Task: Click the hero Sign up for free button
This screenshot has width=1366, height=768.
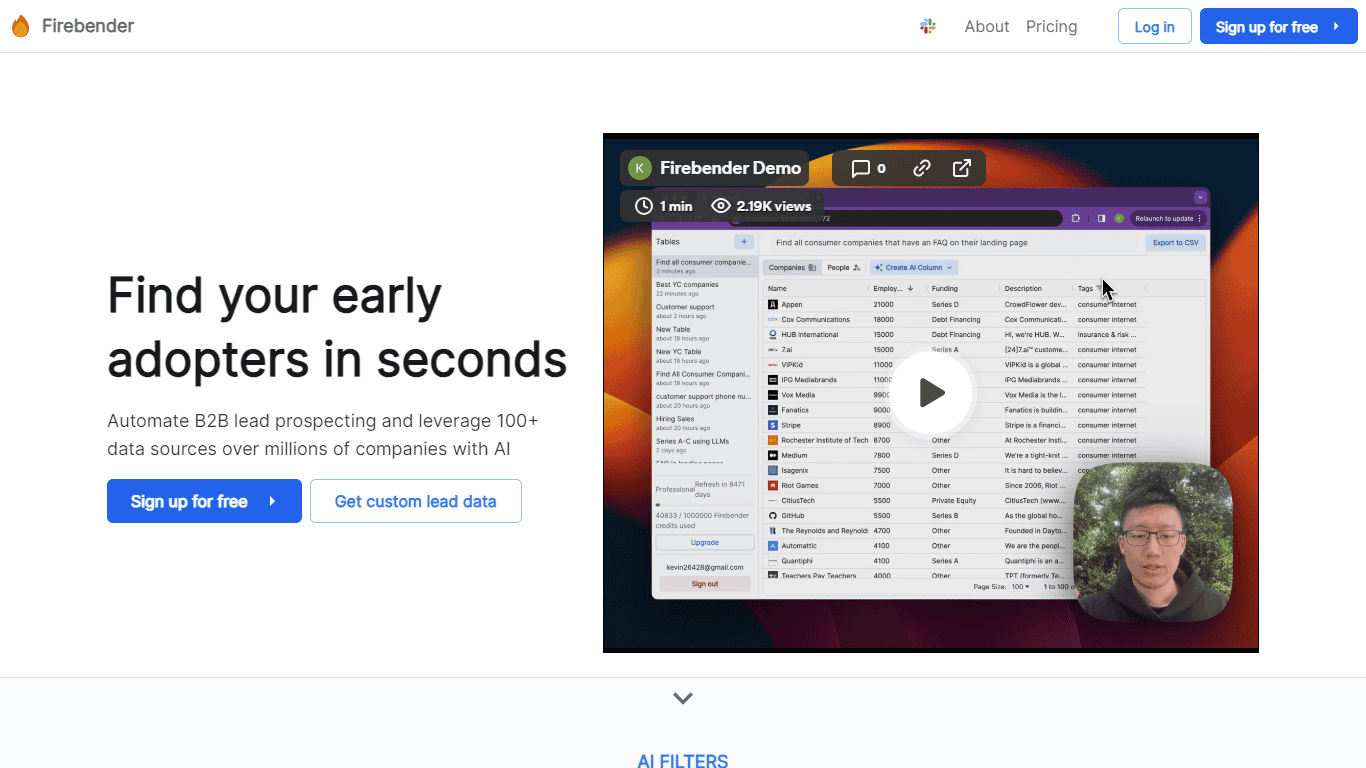Action: coord(204,501)
